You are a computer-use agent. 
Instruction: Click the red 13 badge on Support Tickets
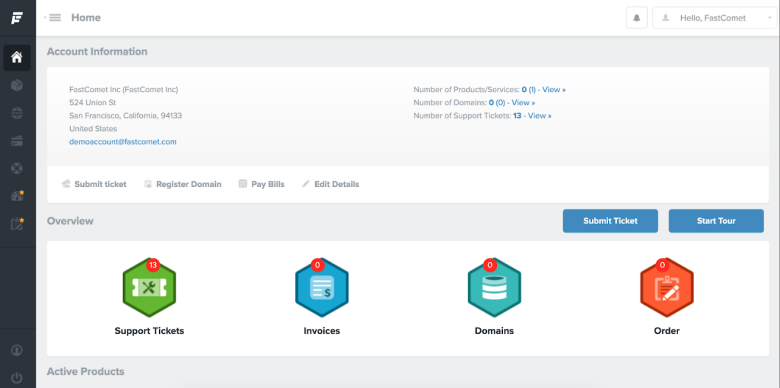pos(153,265)
